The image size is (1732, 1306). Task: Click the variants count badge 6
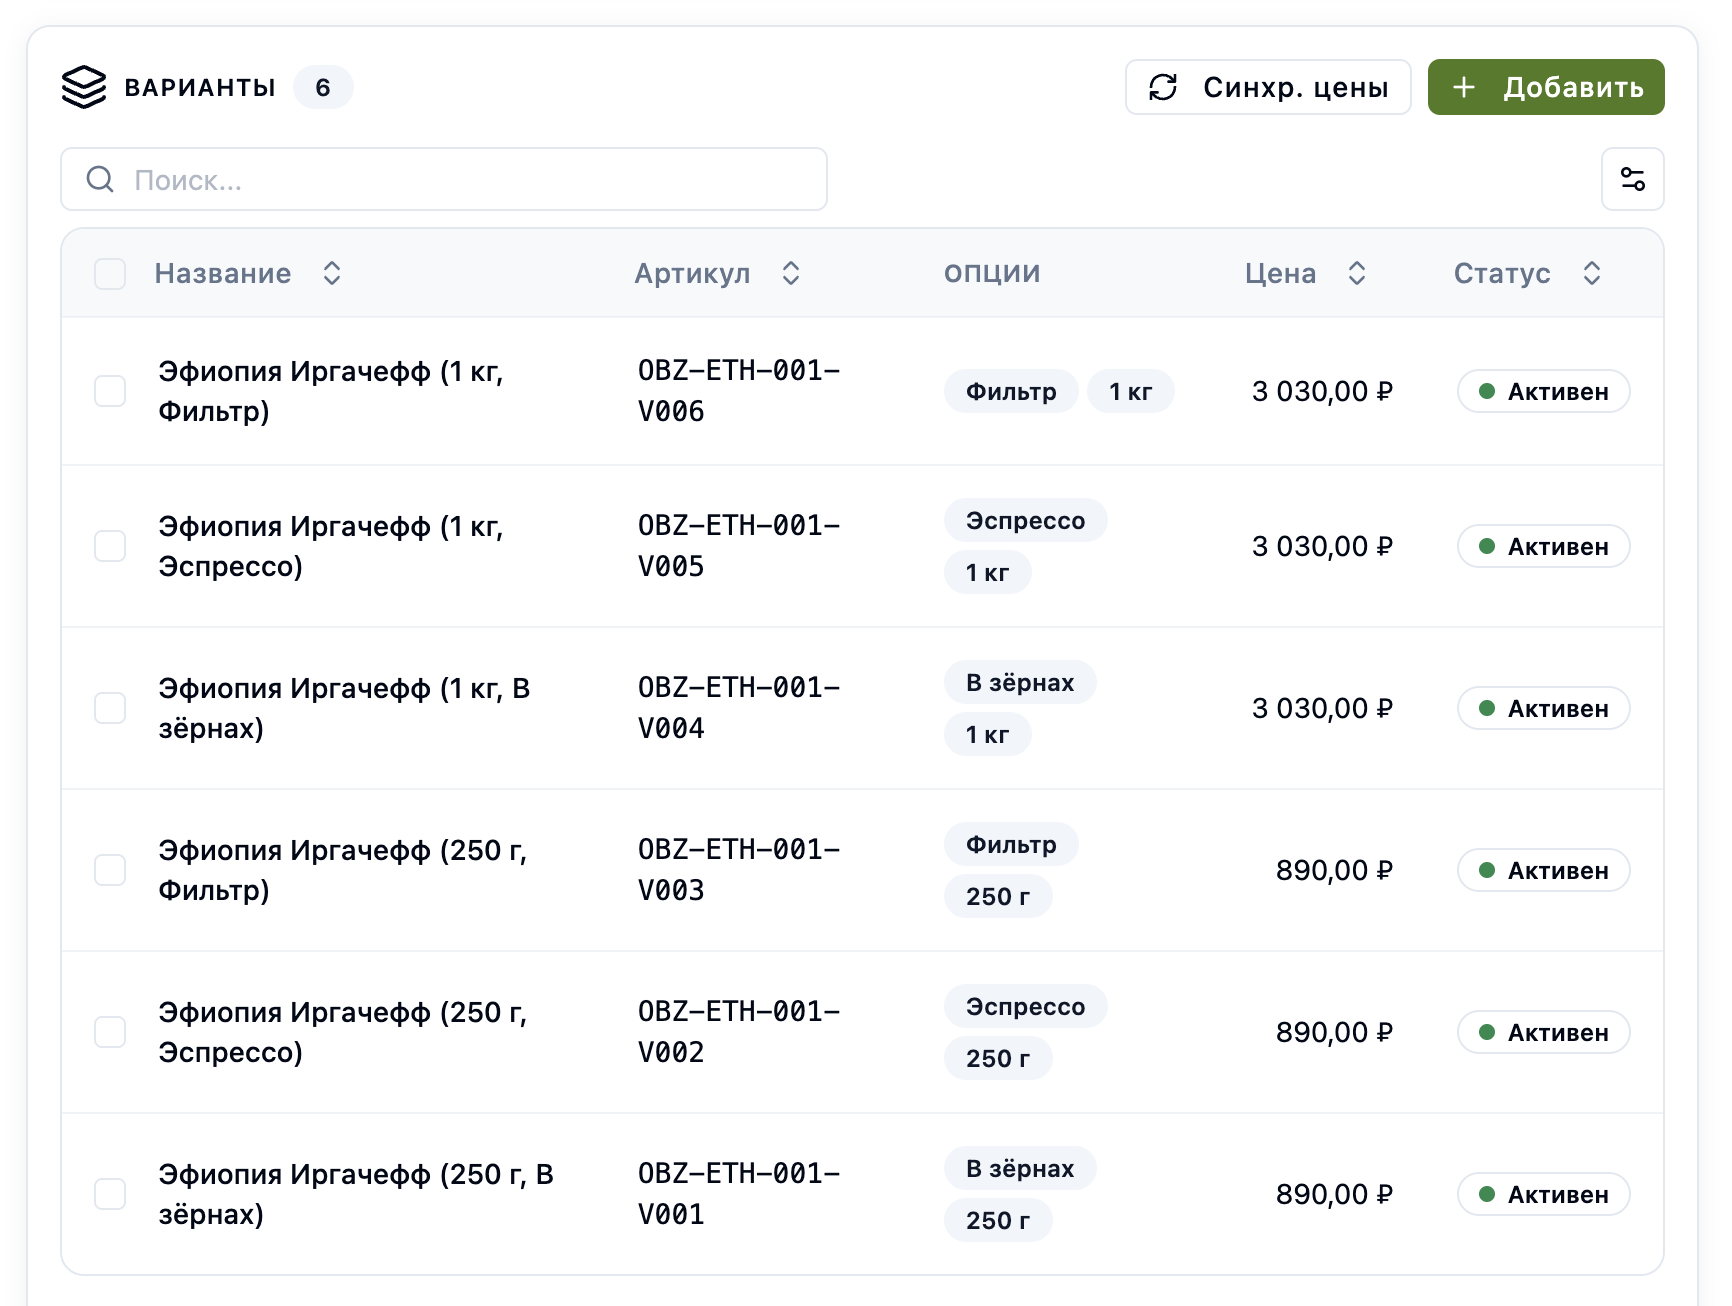coord(323,87)
